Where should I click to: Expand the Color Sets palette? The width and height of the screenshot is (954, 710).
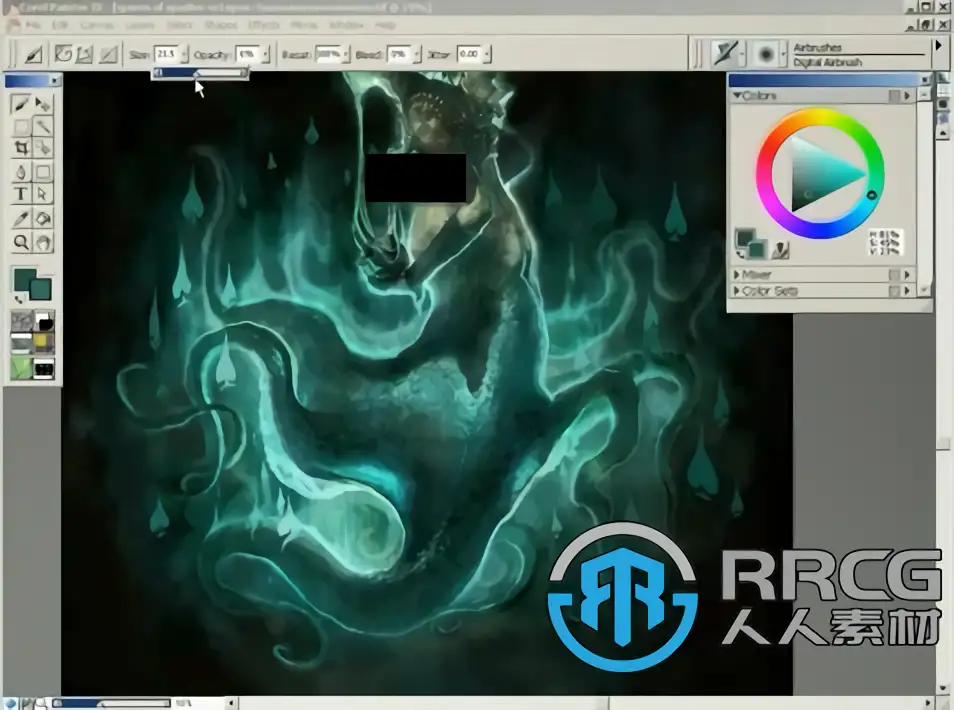click(x=737, y=291)
